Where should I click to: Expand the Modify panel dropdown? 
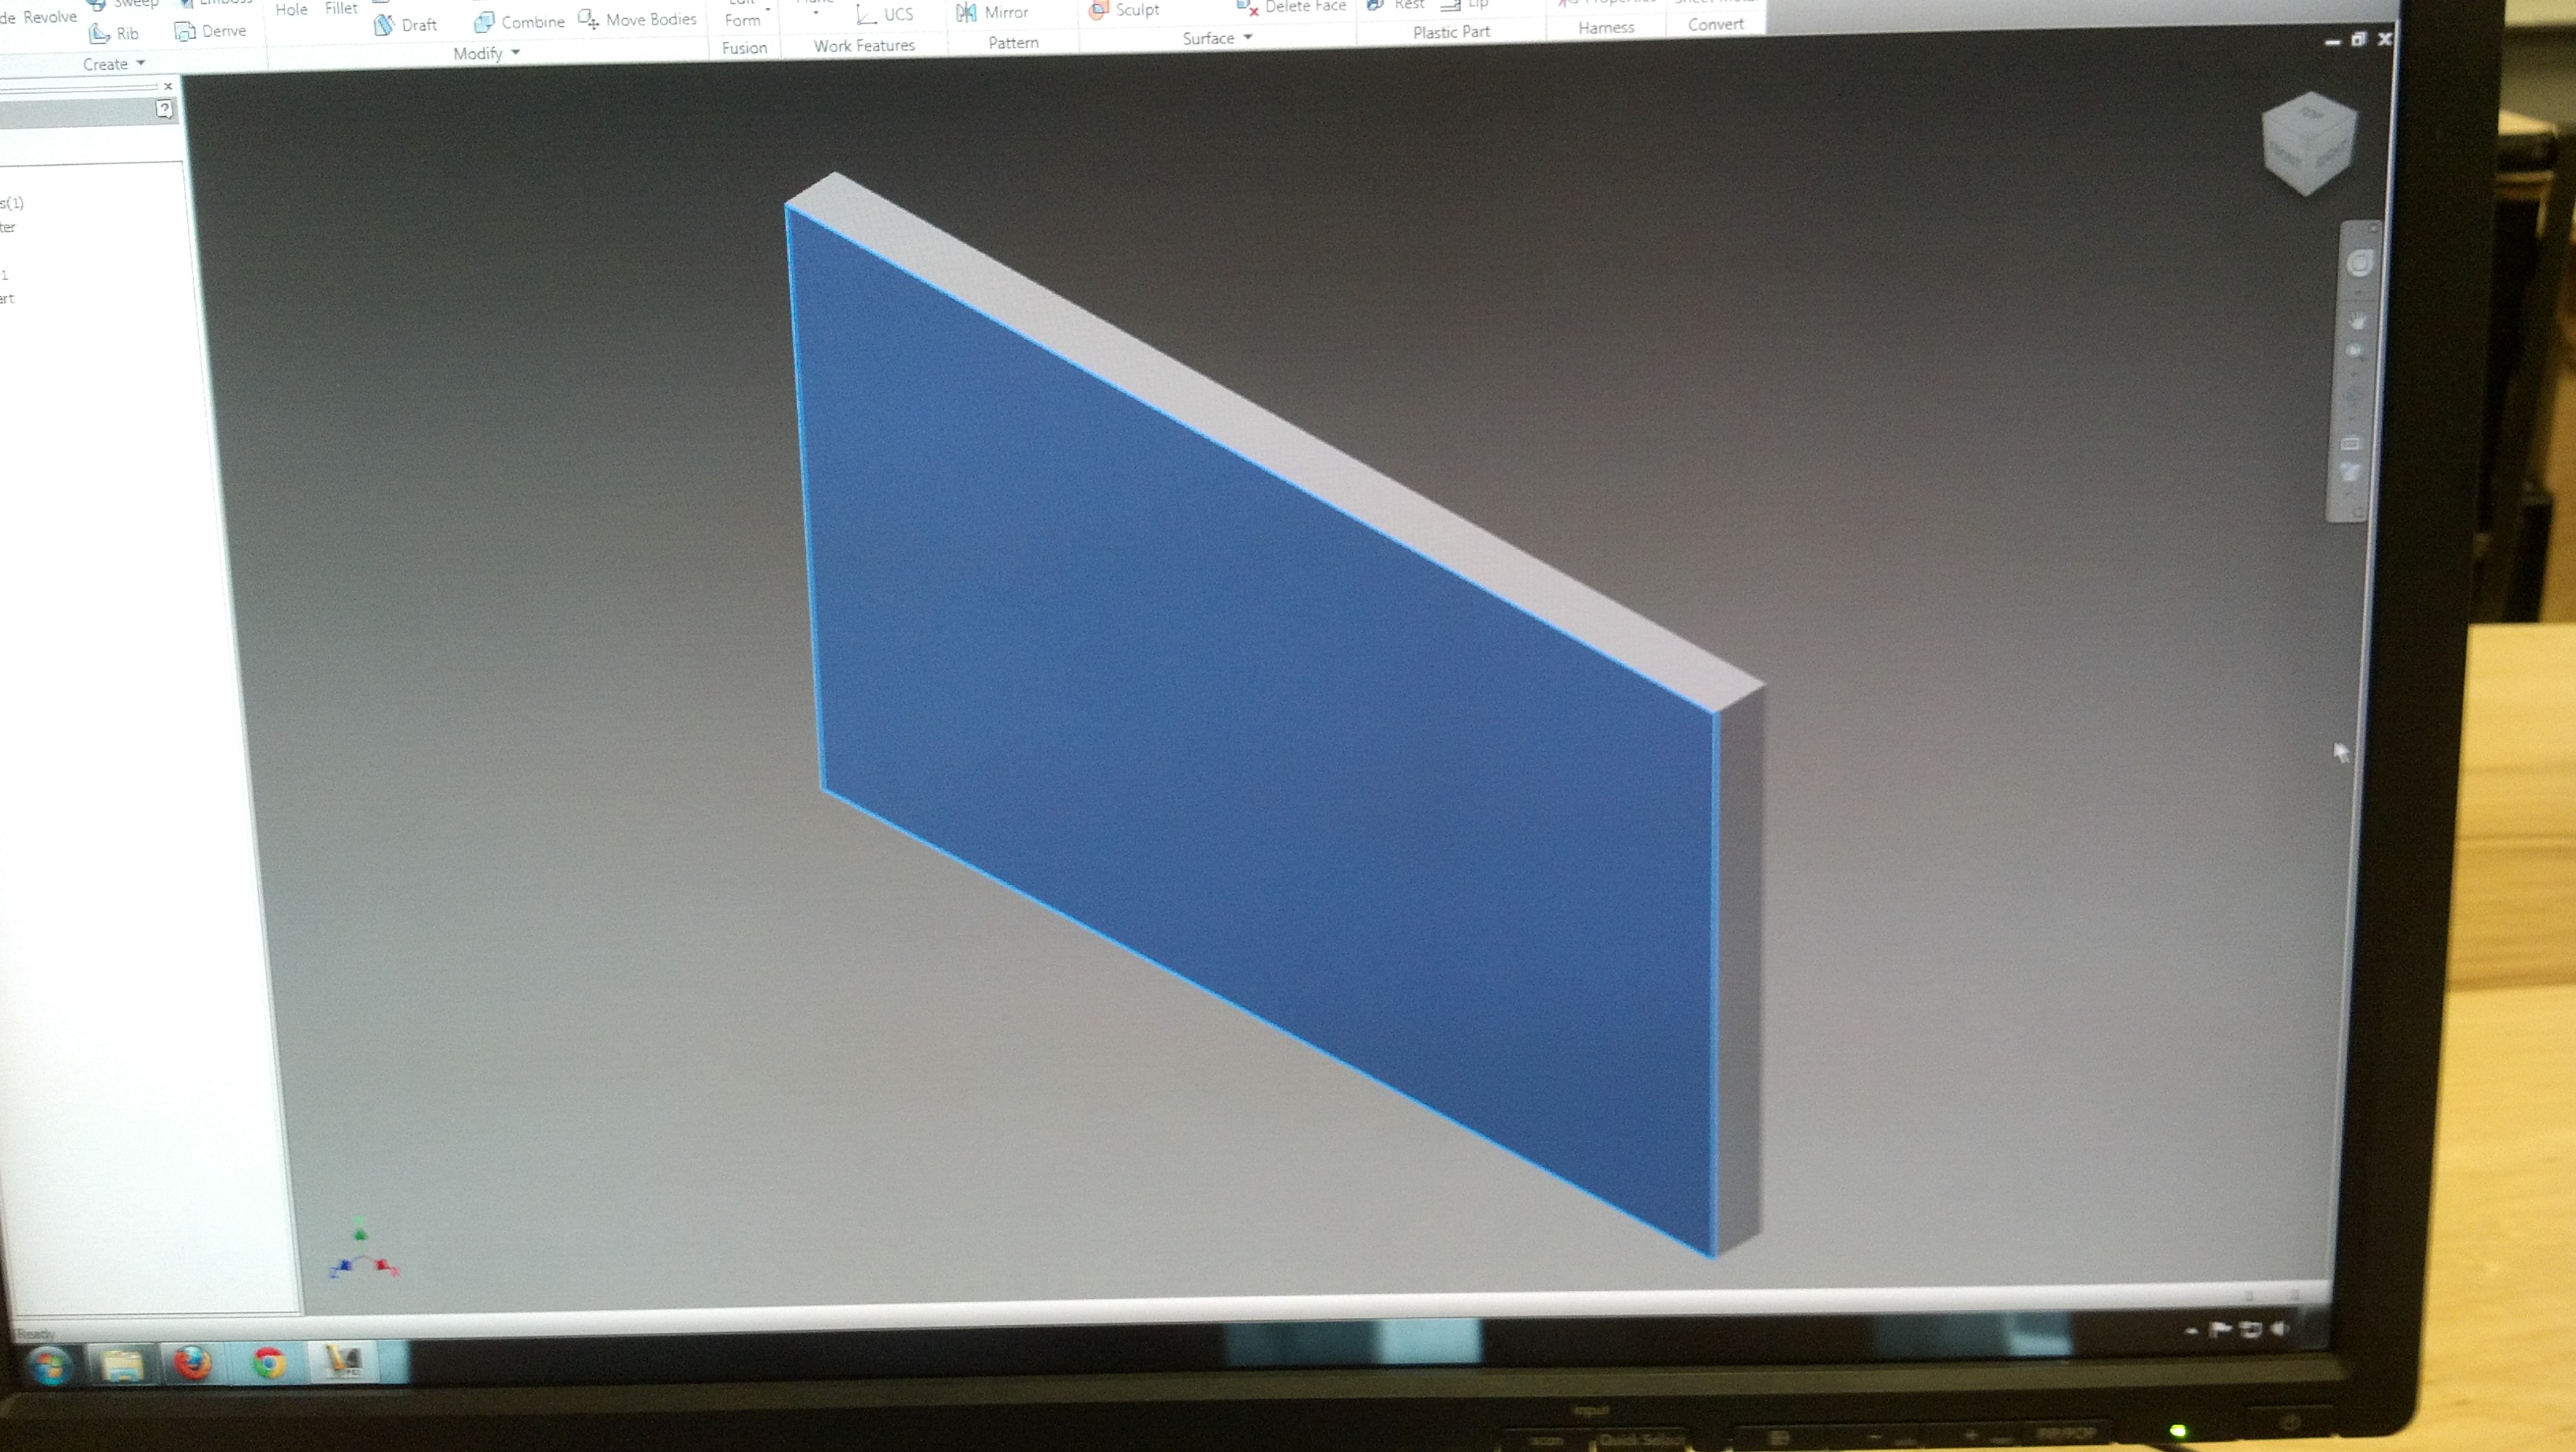click(515, 52)
